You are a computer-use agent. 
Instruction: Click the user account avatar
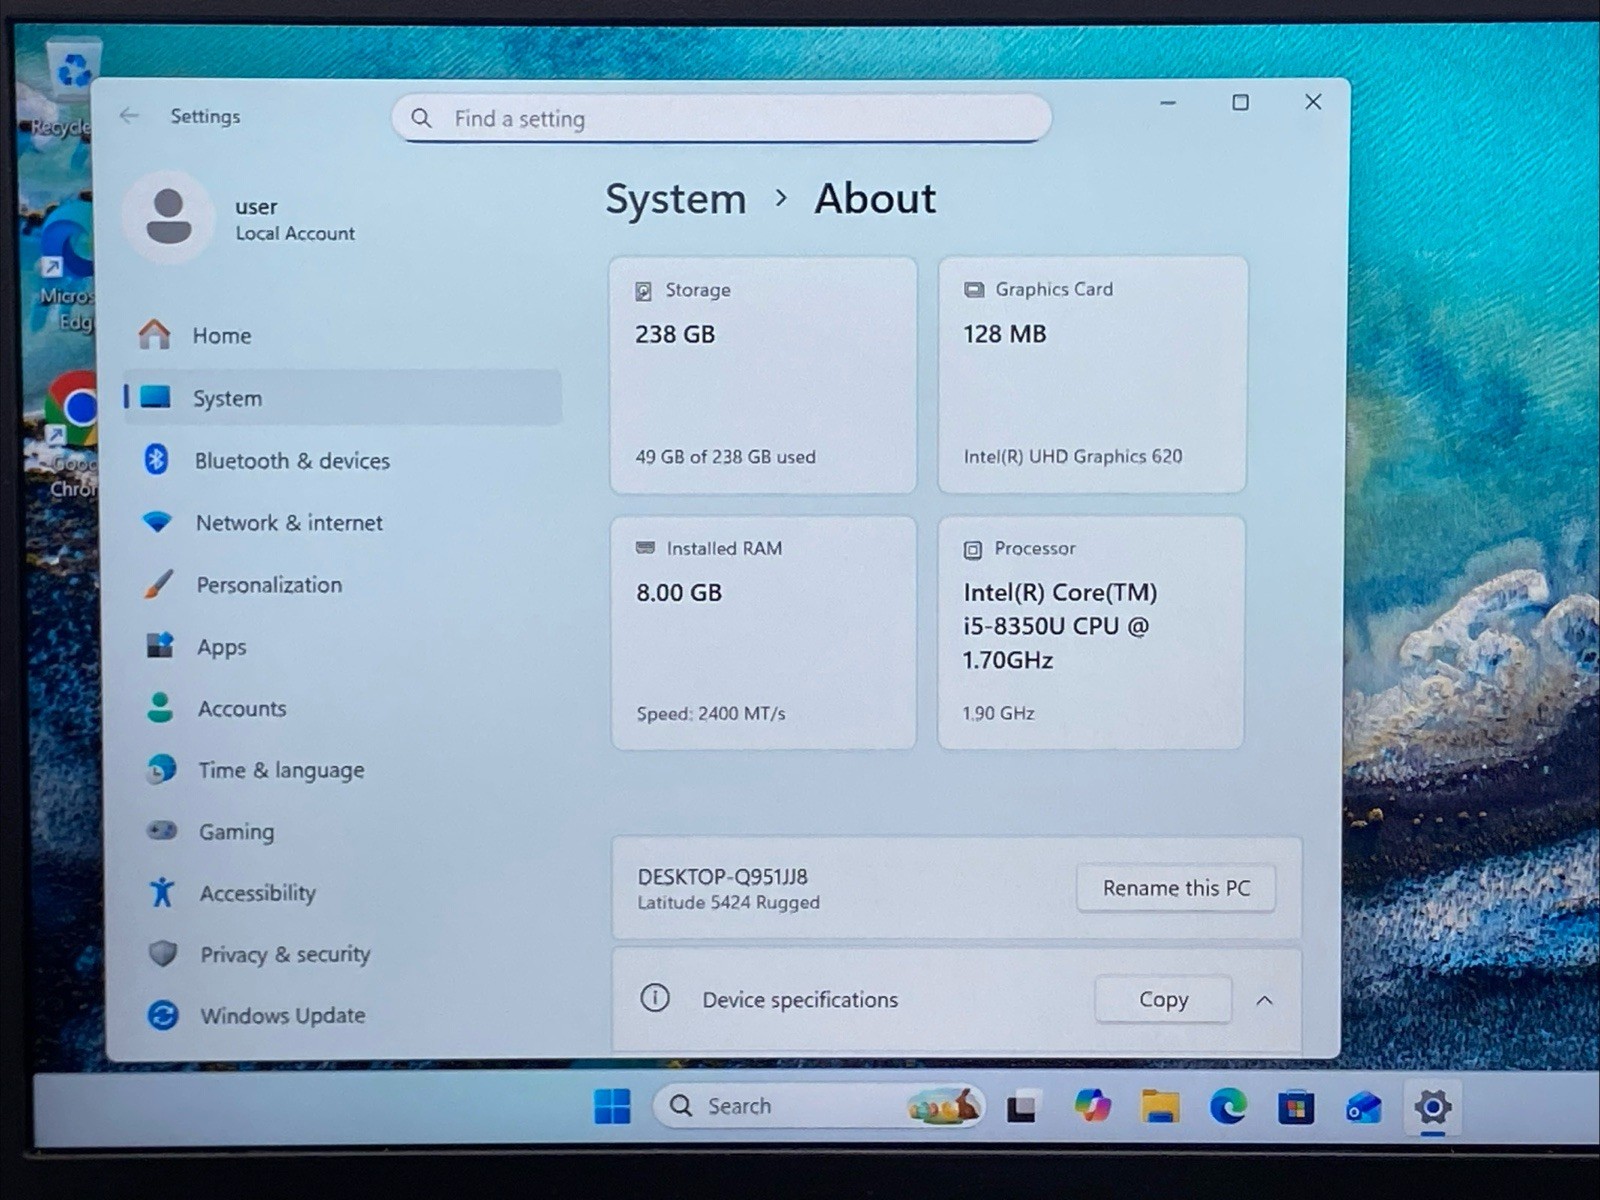pyautogui.click(x=169, y=217)
